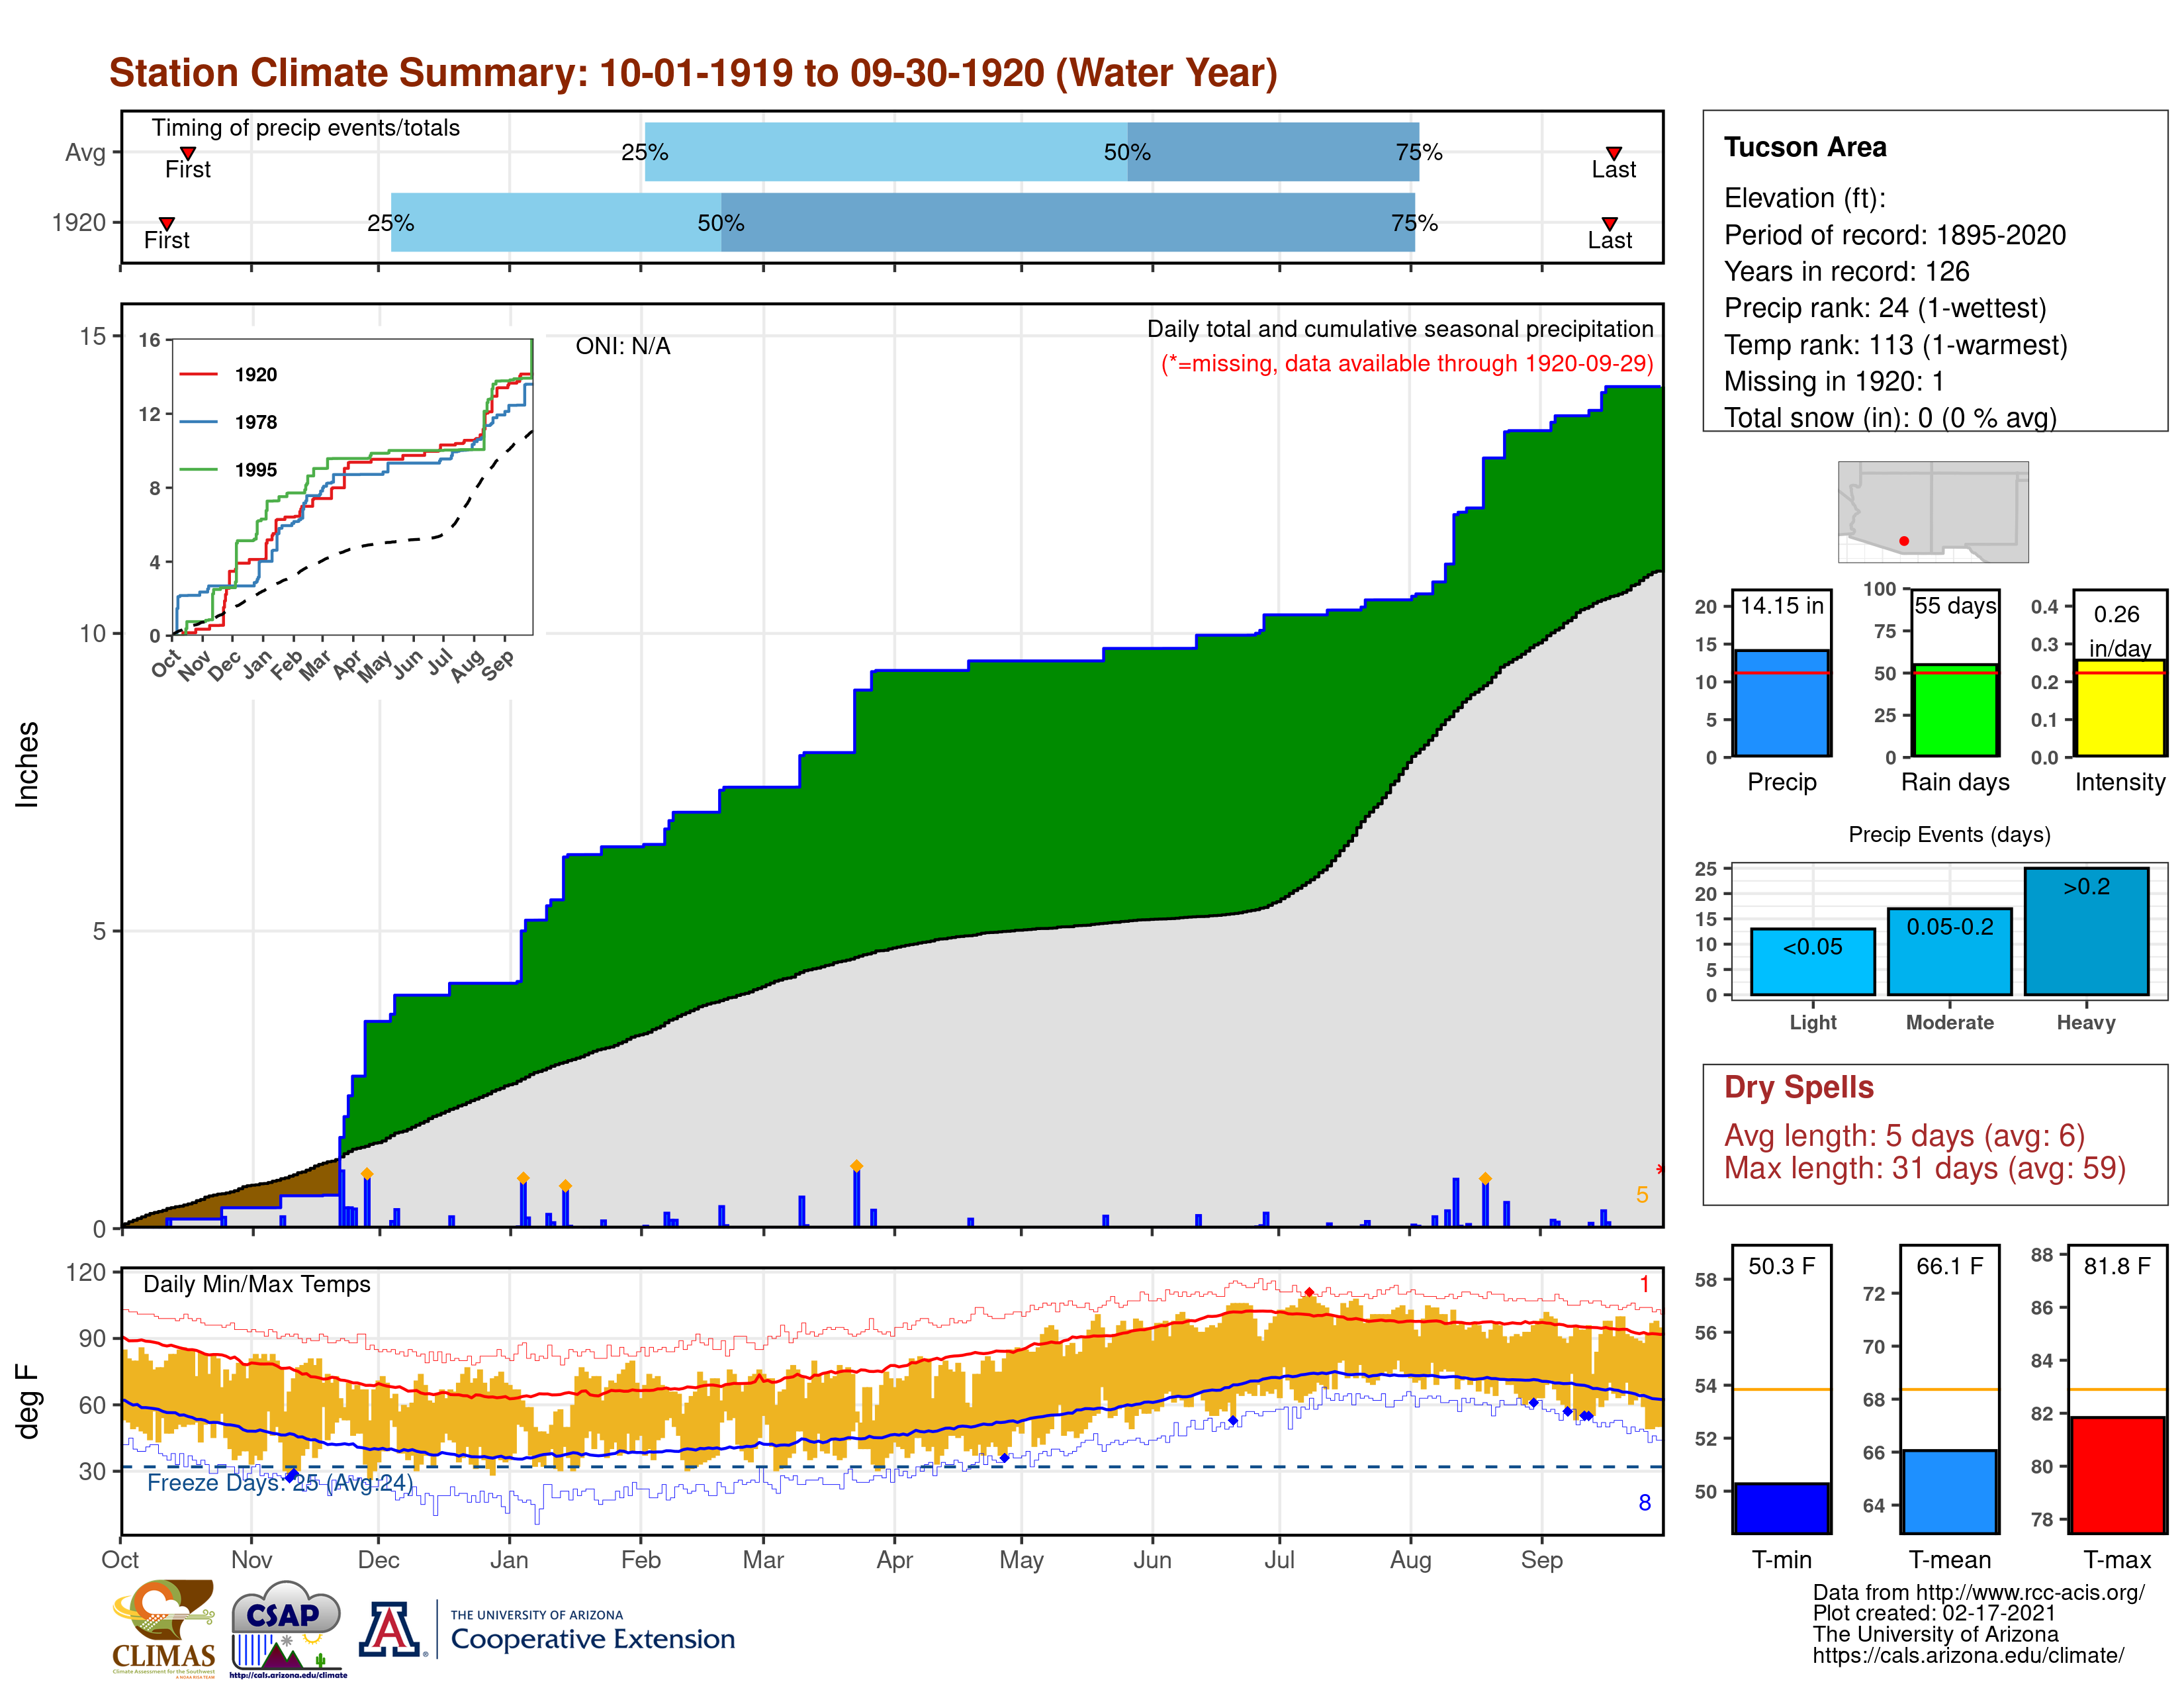Click the cals.arizona.edu/climate URL
The width and height of the screenshot is (2184, 1688).
pyautogui.click(x=1968, y=1655)
